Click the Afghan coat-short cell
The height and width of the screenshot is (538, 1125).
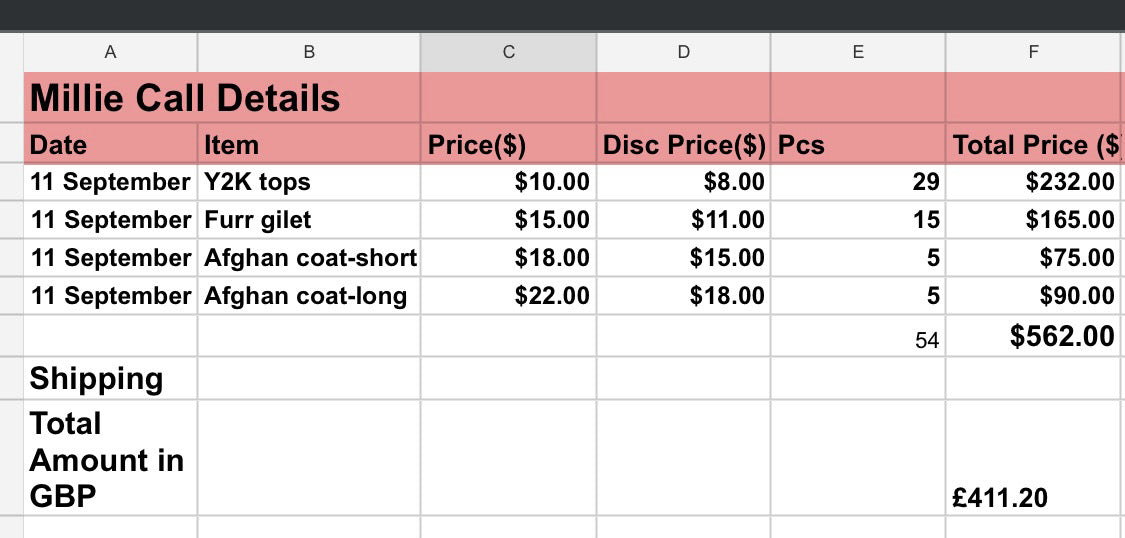[309, 258]
